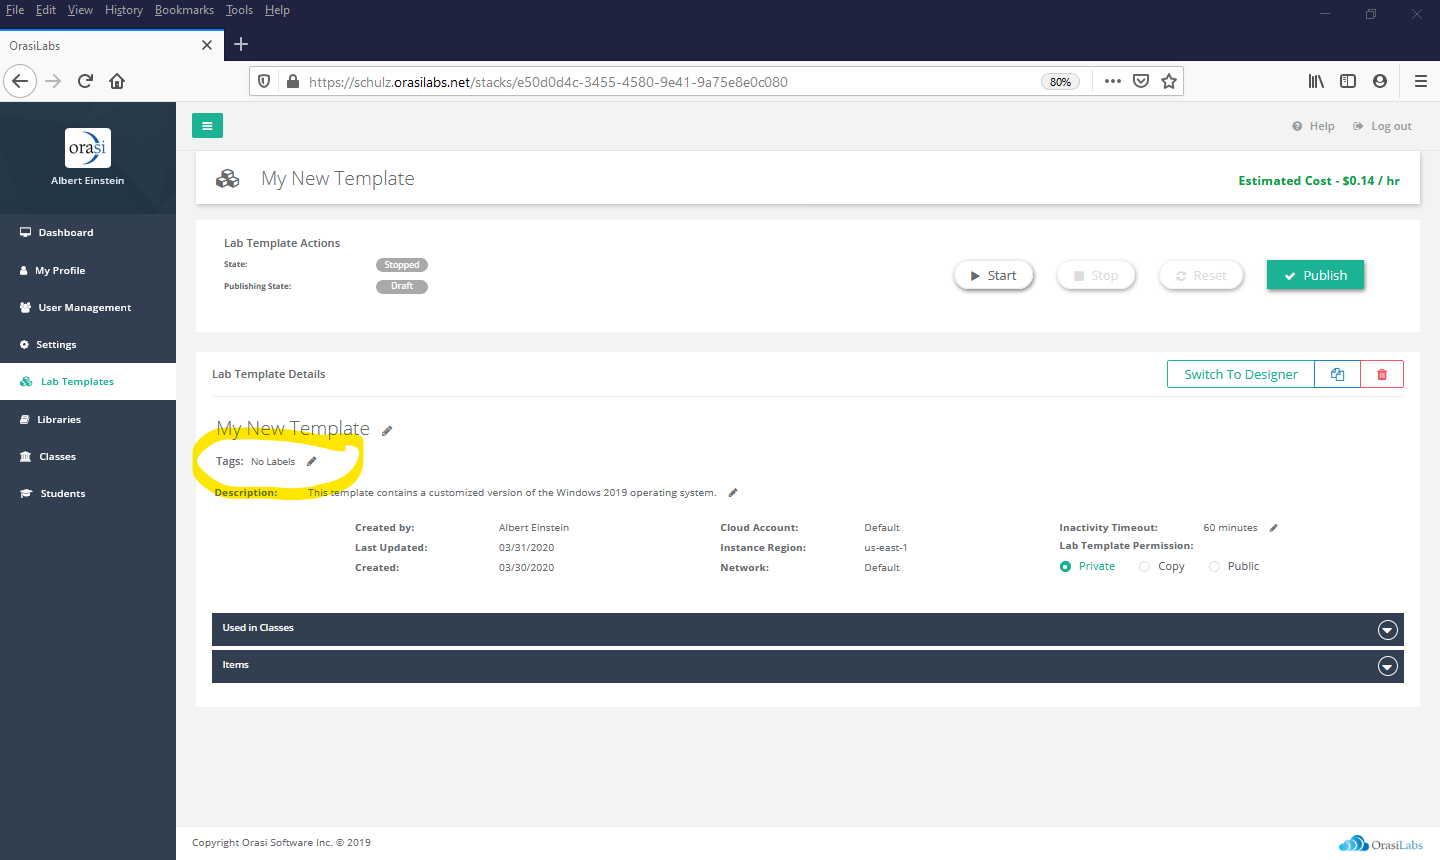Click the OrasiLabs footer logo
This screenshot has height=860, width=1440.
[1381, 844]
